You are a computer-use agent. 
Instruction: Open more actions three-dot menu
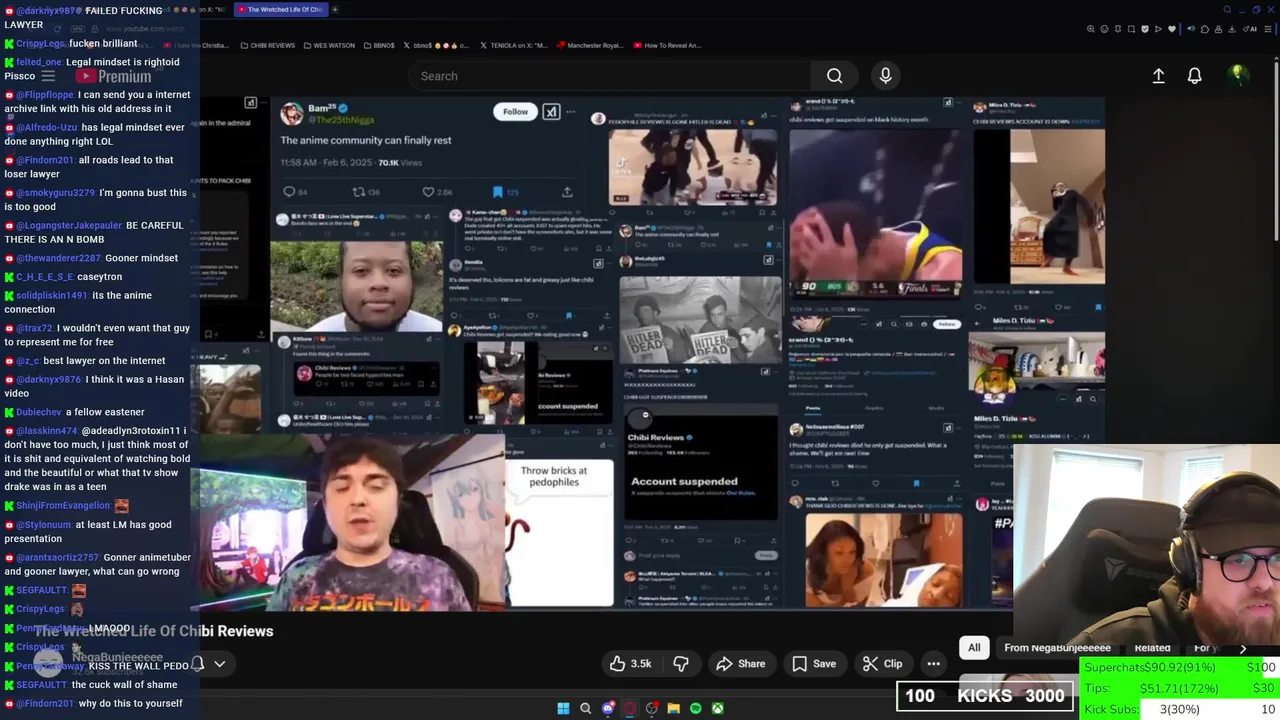click(x=933, y=664)
